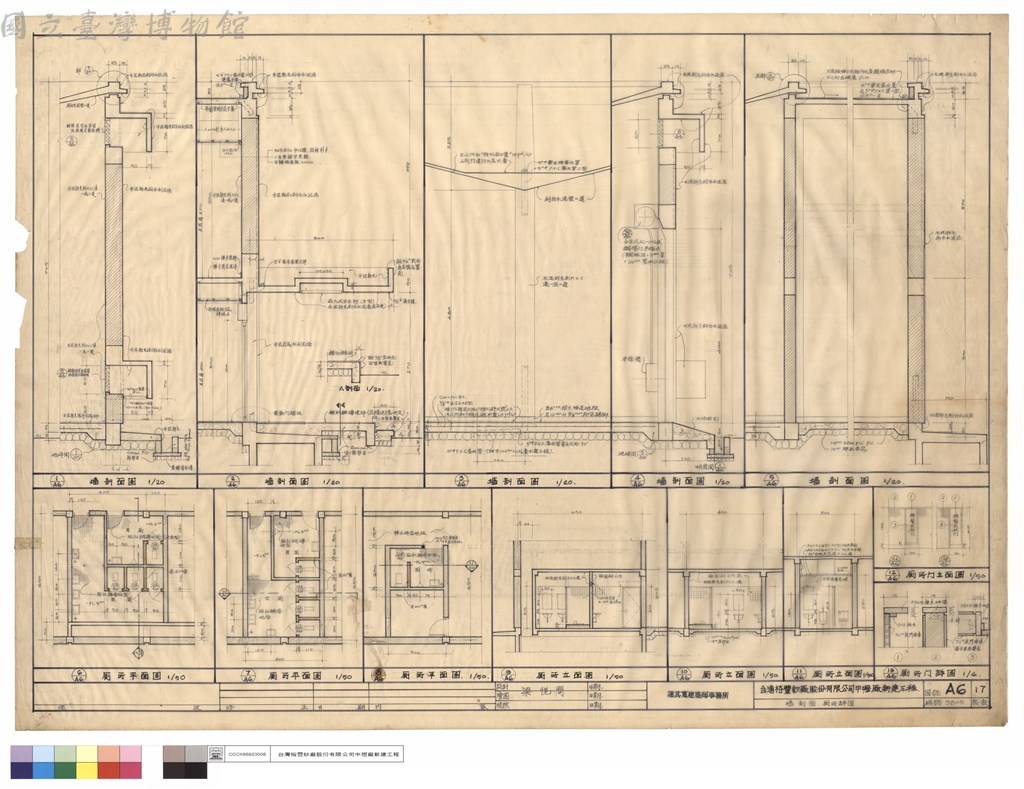Pick the dark green color swatch
1024x789 pixels.
coord(65,770)
